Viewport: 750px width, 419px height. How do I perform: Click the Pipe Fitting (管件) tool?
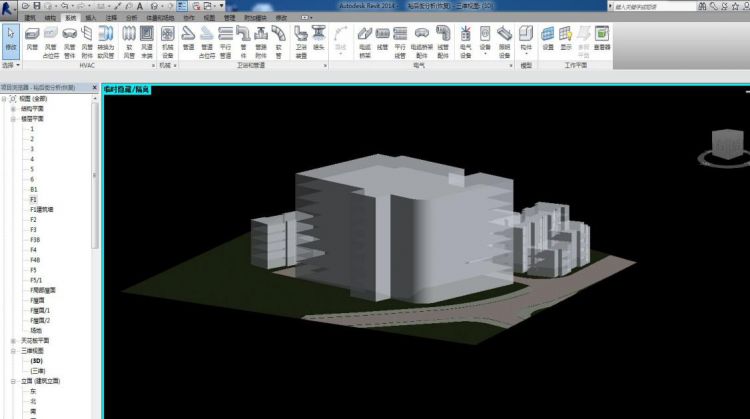coord(243,42)
